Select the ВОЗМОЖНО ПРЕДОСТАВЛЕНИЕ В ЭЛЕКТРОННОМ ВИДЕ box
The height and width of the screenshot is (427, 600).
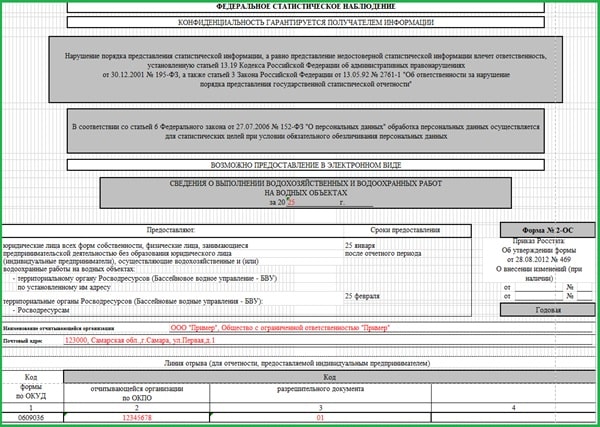[292, 164]
